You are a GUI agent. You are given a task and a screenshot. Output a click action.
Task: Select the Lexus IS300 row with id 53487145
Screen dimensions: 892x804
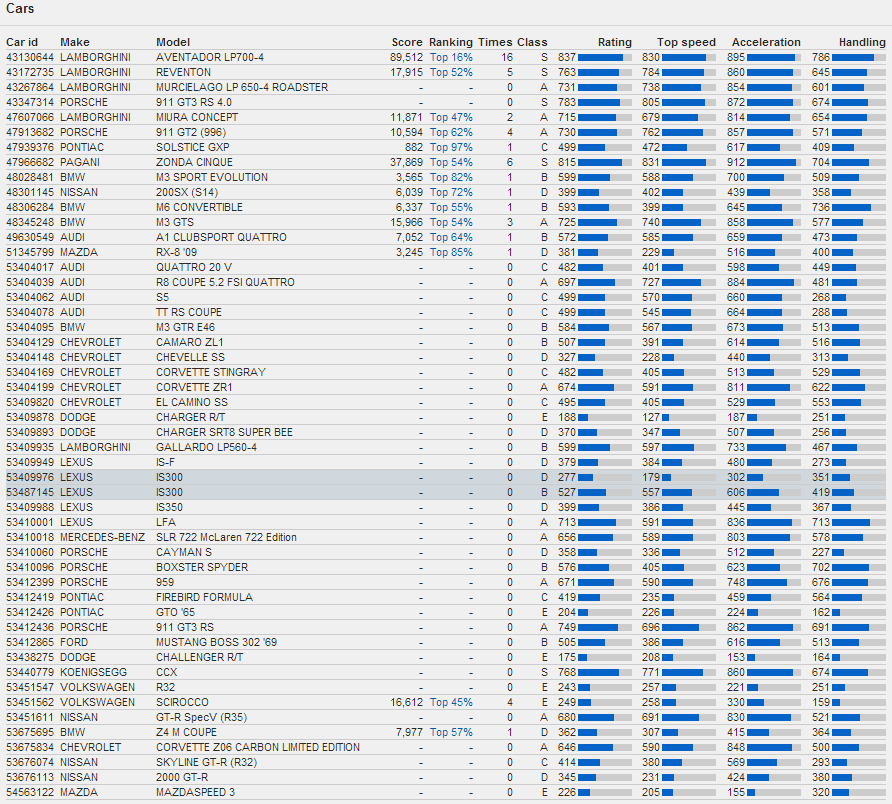(446, 492)
